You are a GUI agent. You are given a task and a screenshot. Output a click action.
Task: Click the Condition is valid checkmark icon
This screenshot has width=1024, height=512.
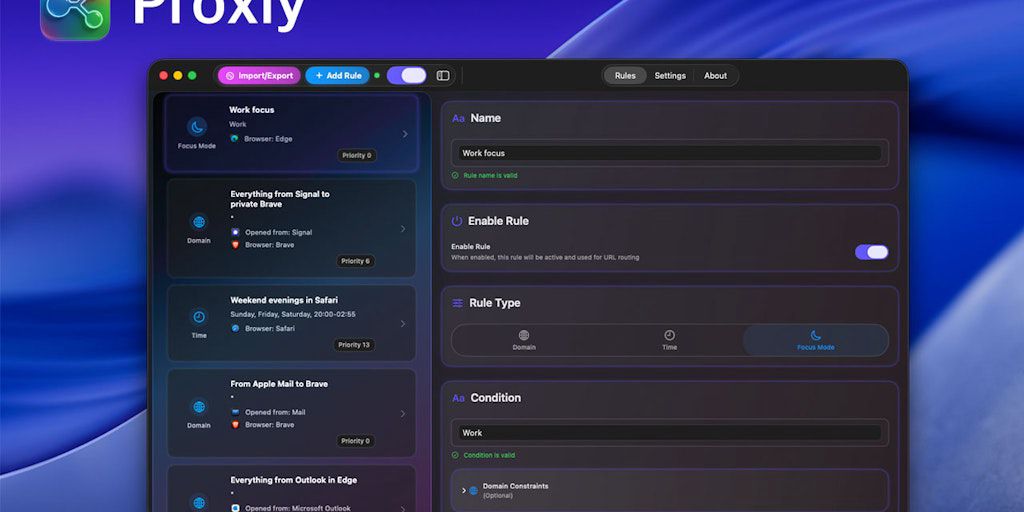[x=455, y=455]
